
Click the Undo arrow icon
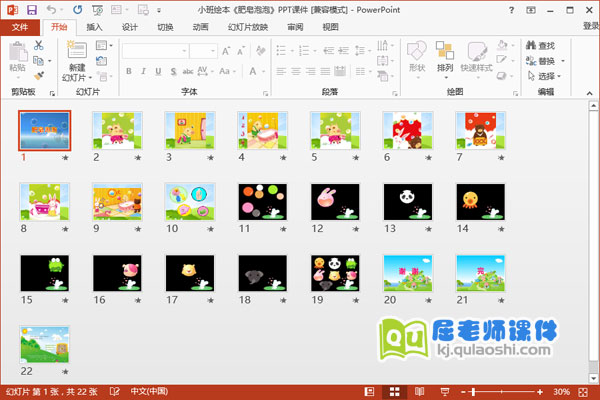point(51,10)
